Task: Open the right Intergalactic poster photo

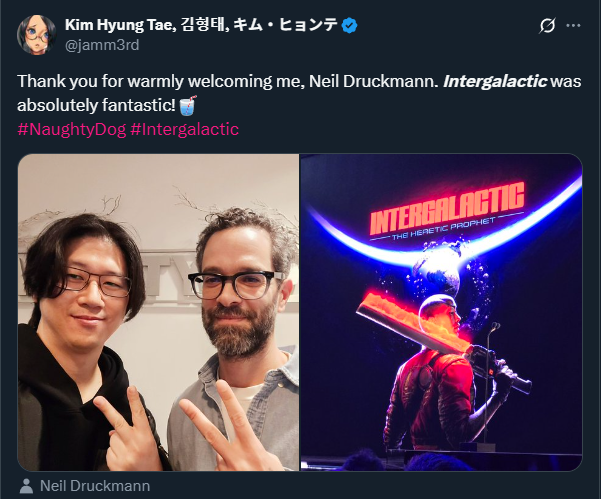Action: pos(442,312)
